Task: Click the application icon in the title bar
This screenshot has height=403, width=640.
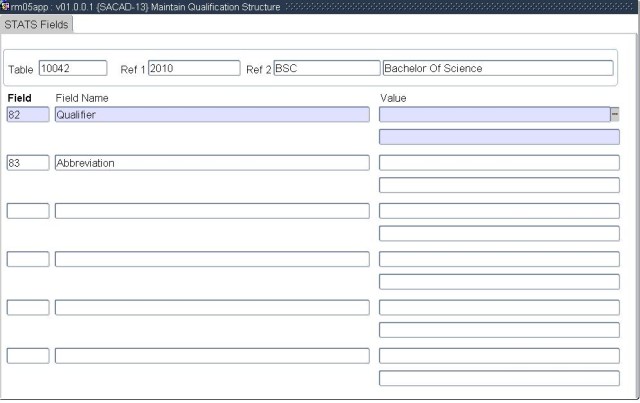Action: click(x=5, y=6)
